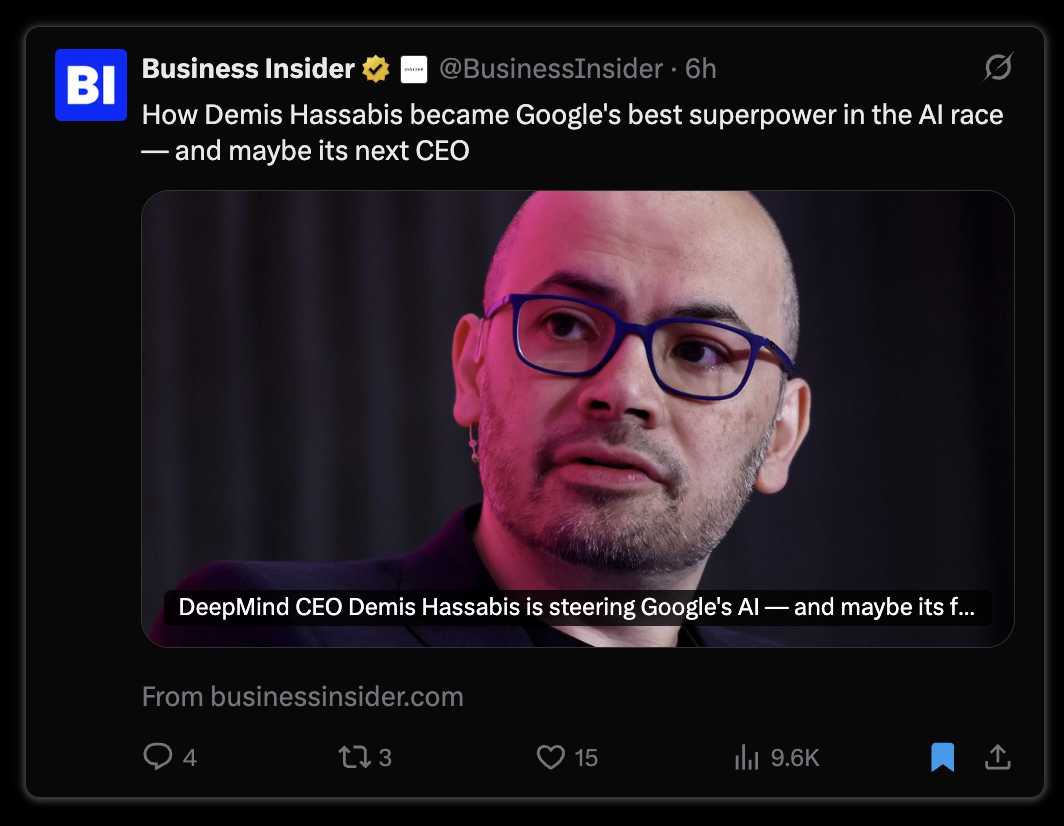Image resolution: width=1064 pixels, height=826 pixels.
Task: Click the tweet text about Google's AI race
Action: (572, 132)
